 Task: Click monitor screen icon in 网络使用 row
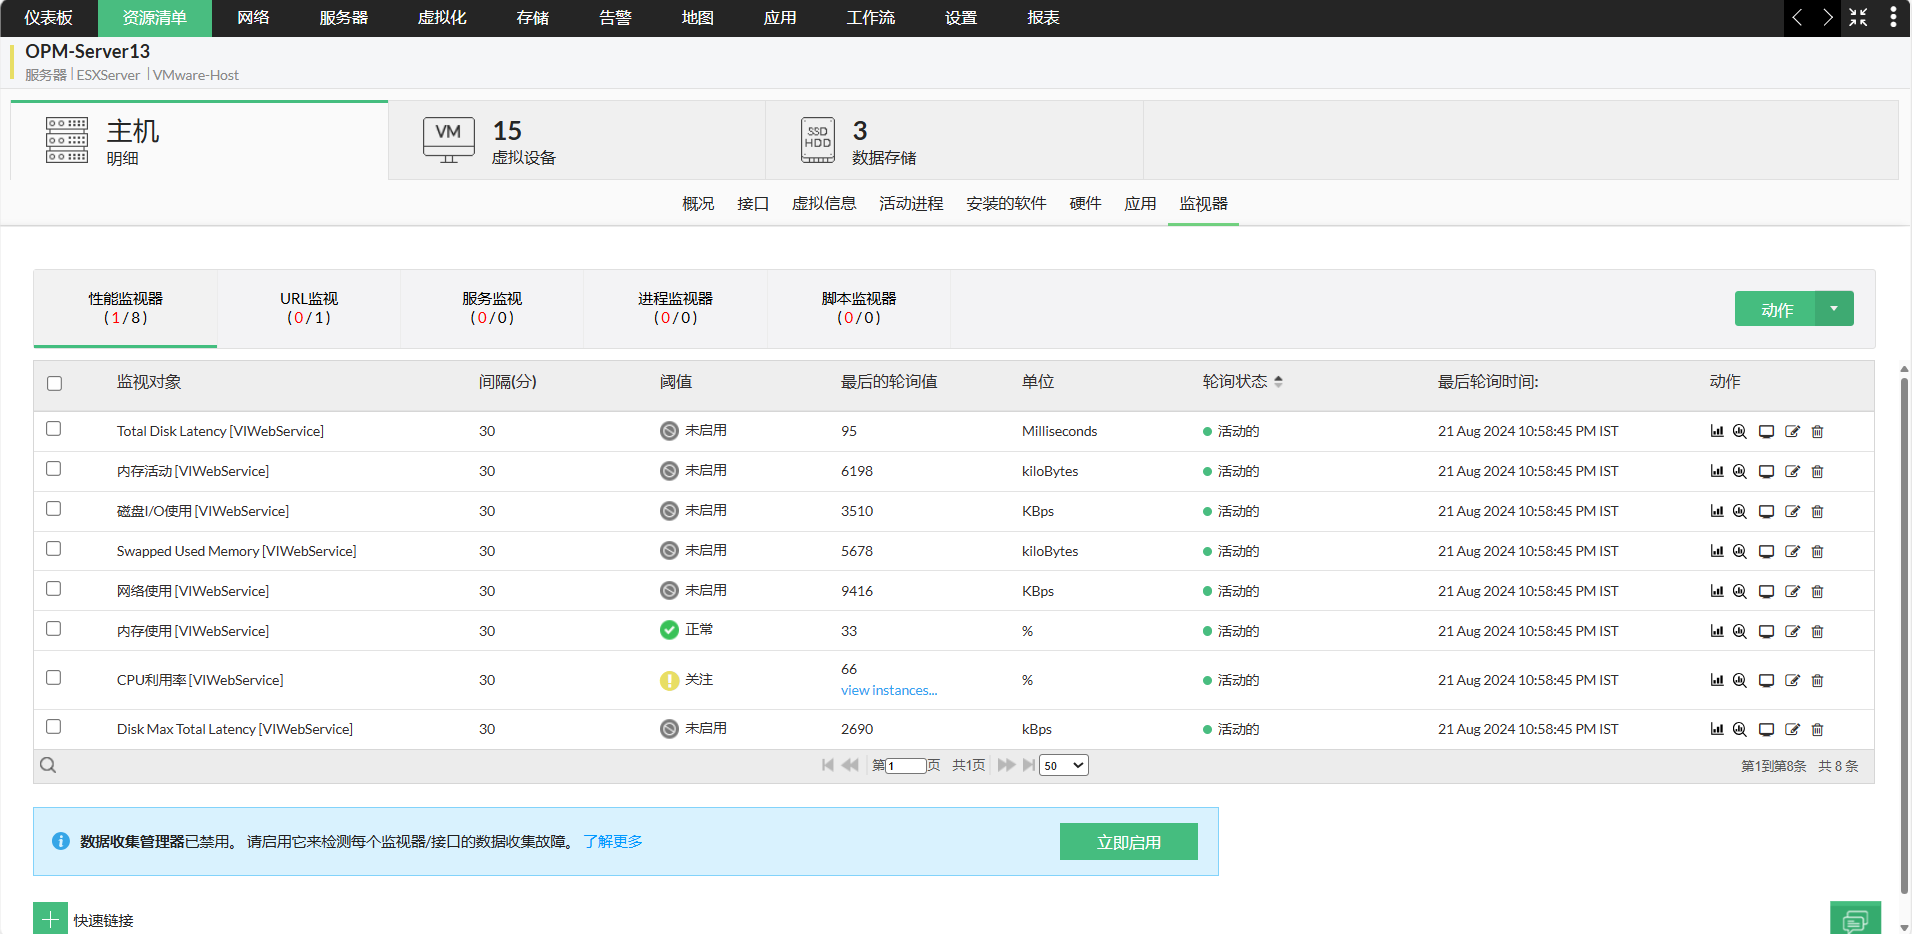[1766, 592]
